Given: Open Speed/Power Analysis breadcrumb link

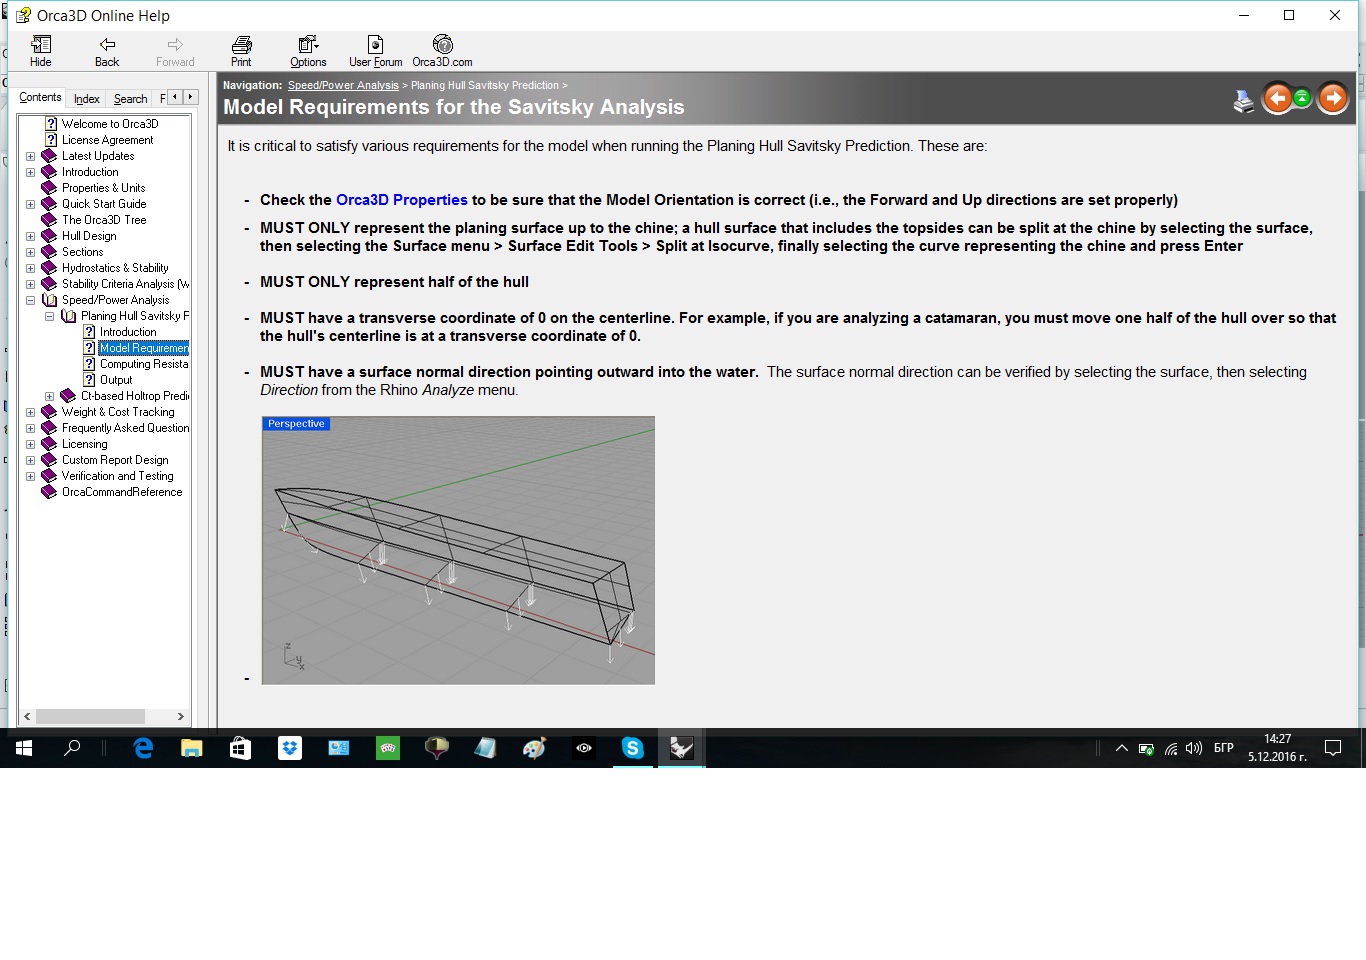Looking at the screenshot, I should click(343, 86).
